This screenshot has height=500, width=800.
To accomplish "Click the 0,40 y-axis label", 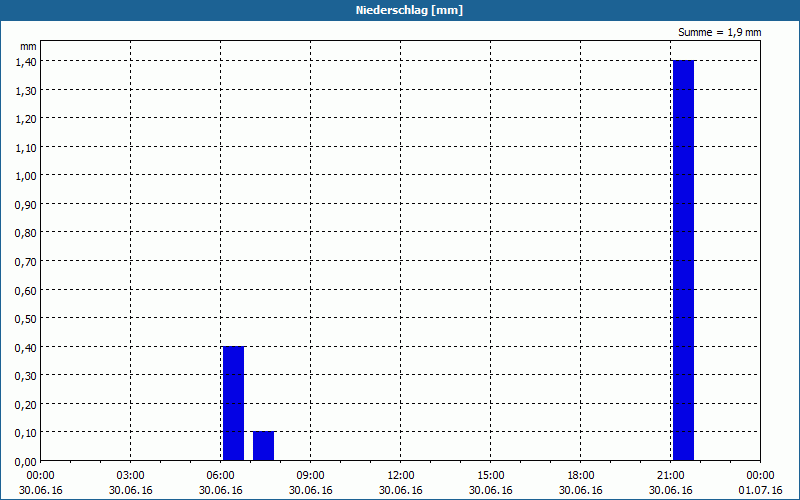I will point(26,347).
